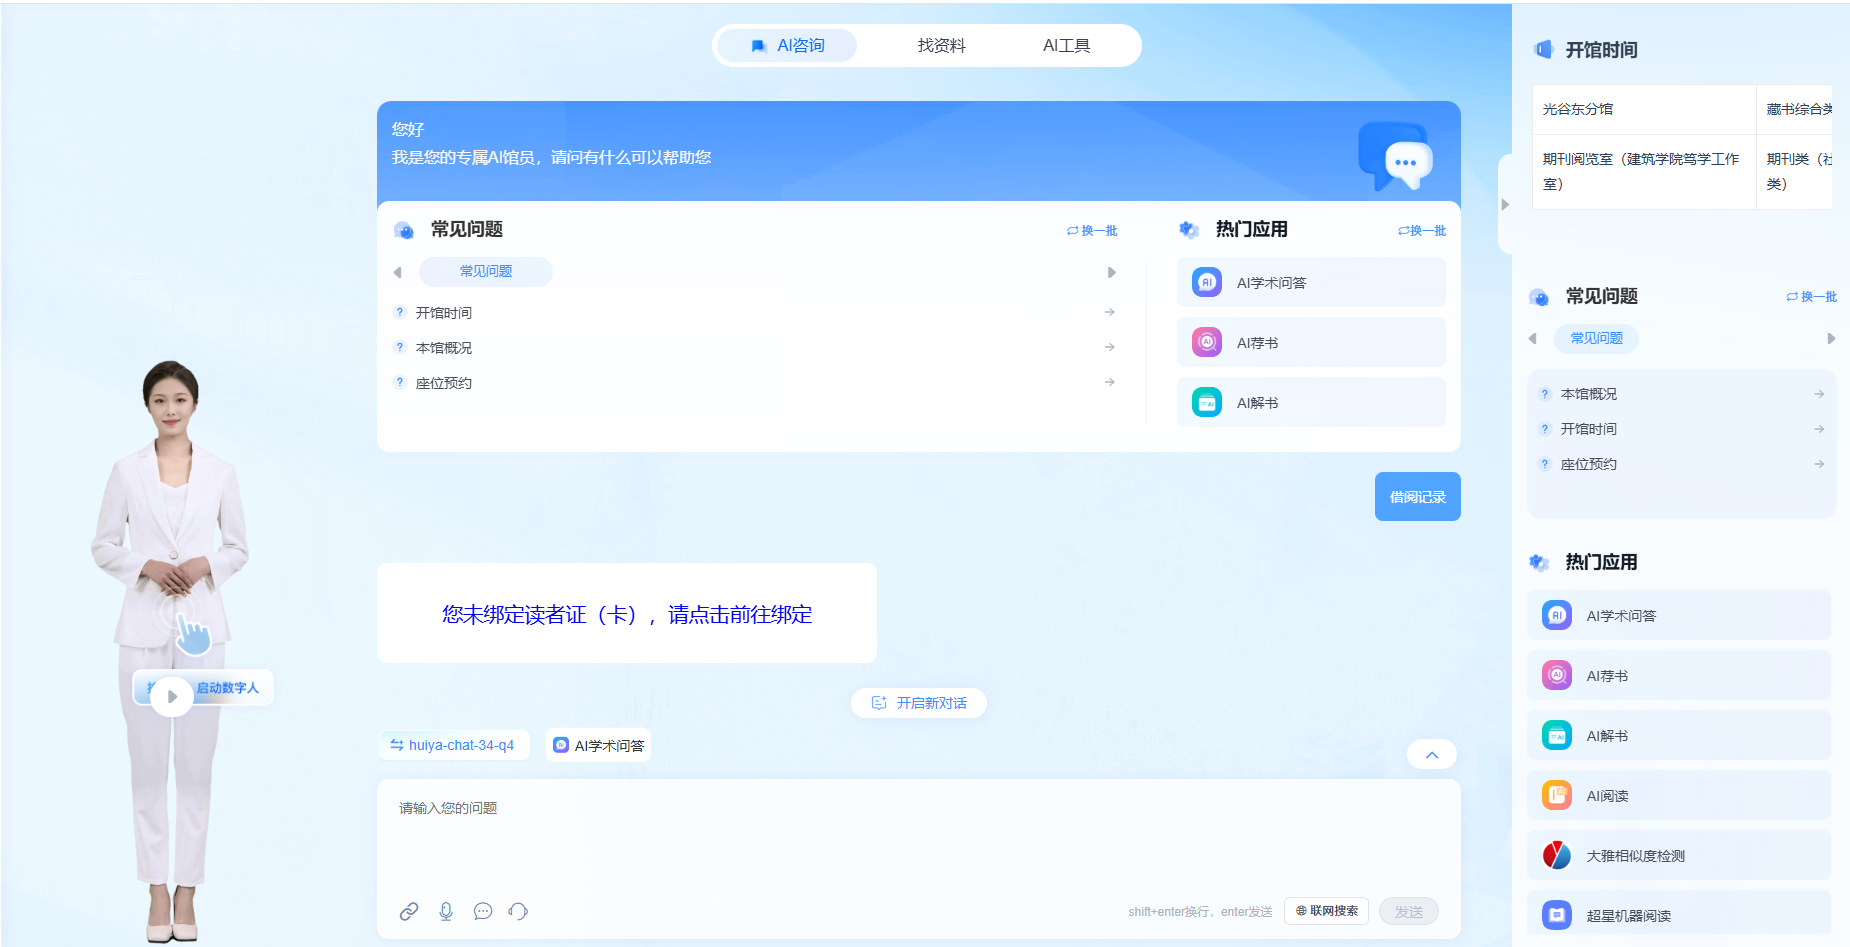This screenshot has height=947, width=1850.
Task: Switch model via huiya-chat-34-q4 selector
Action: (x=454, y=746)
